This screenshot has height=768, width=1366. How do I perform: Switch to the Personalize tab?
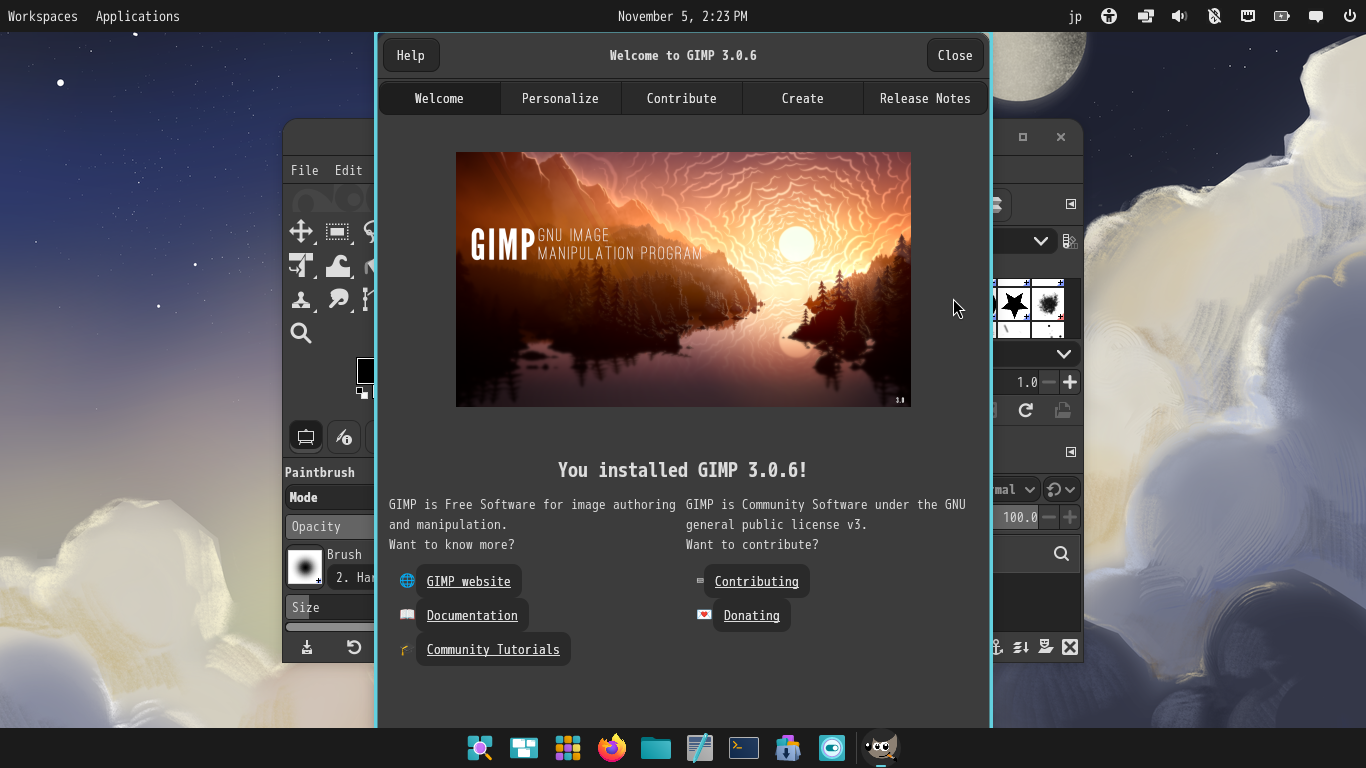(x=560, y=98)
